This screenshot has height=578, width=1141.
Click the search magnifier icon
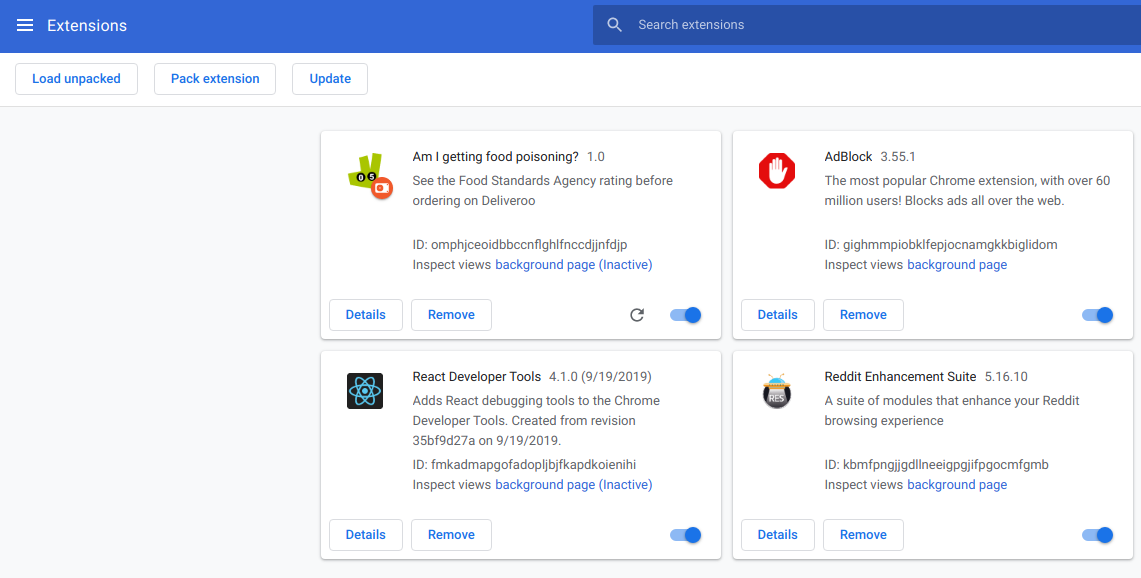(613, 24)
